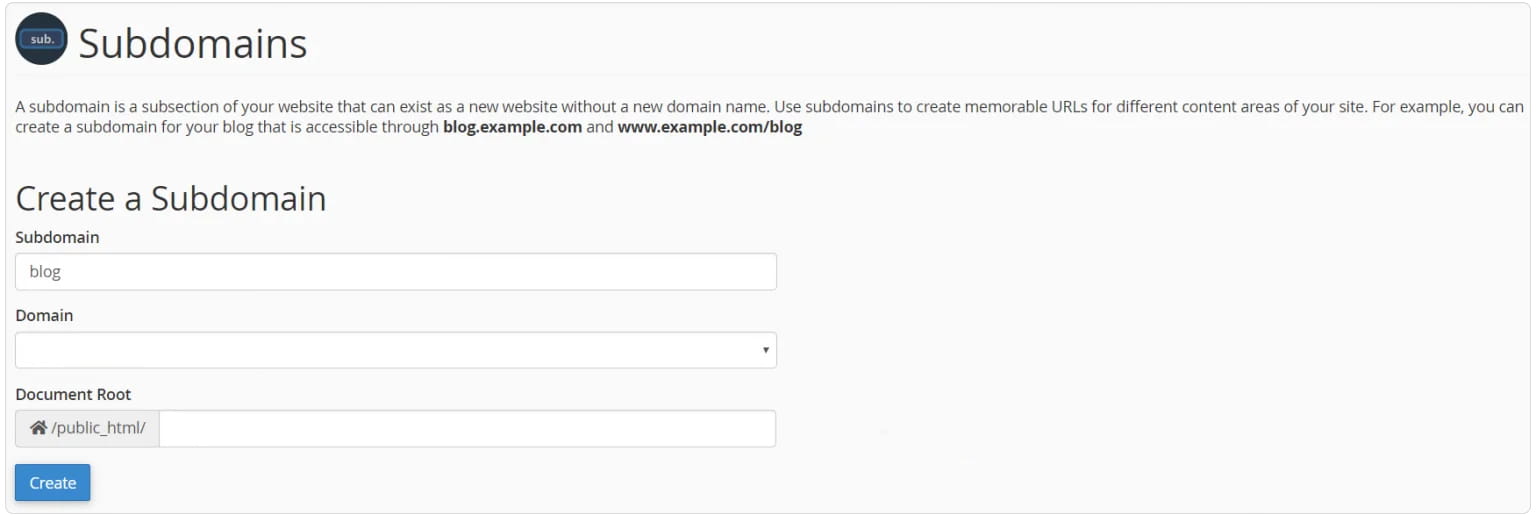
Task: Click the Subdomain field label
Action: pyautogui.click(x=57, y=237)
